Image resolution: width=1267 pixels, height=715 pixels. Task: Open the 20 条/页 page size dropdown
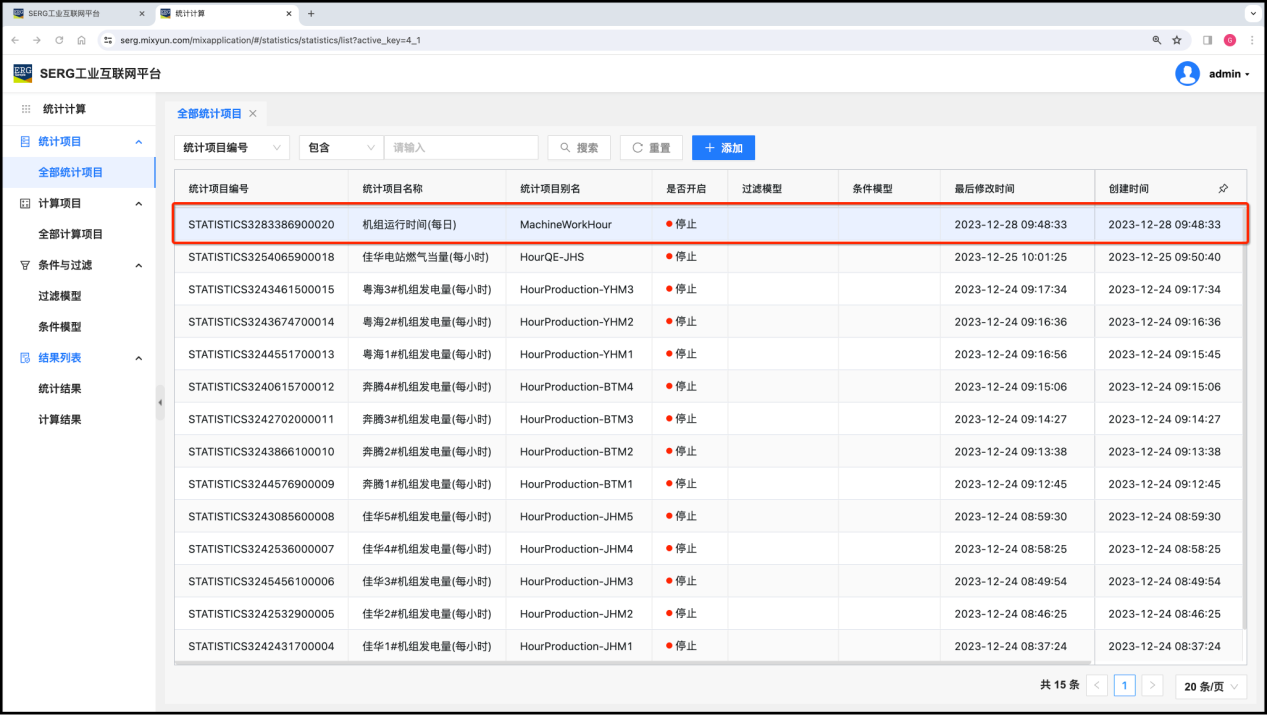(x=1210, y=686)
